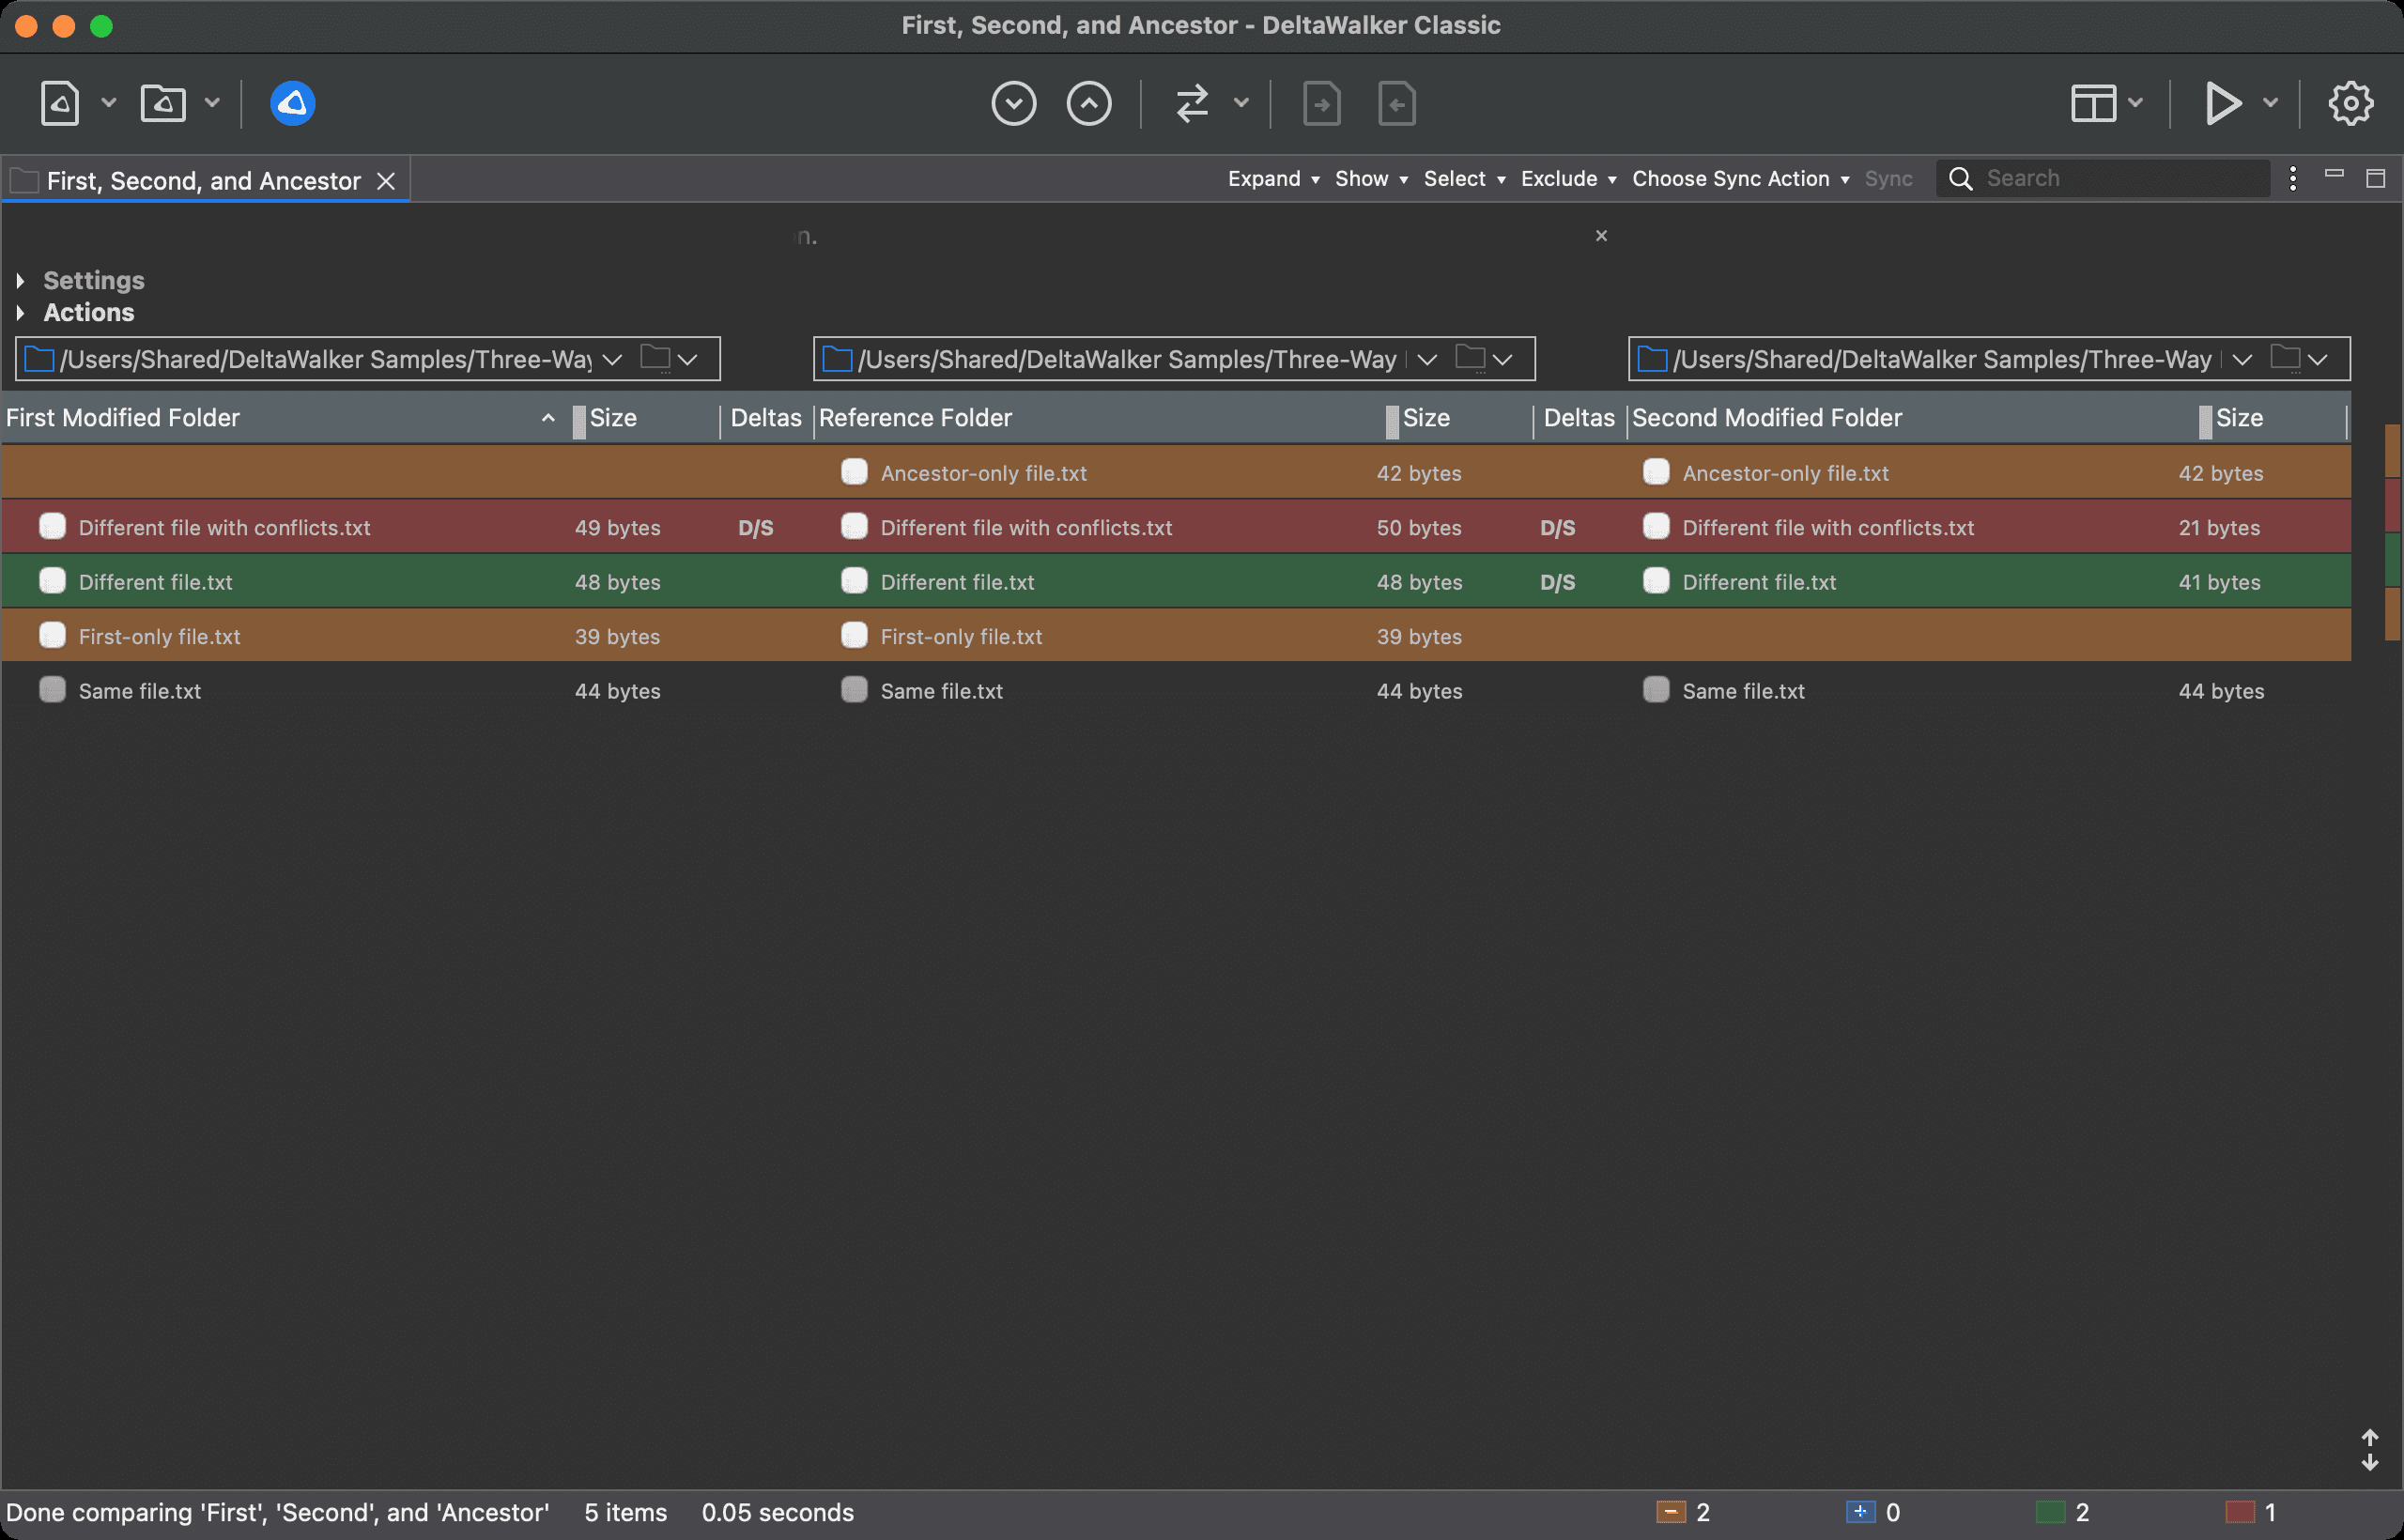The height and width of the screenshot is (1540, 2404).
Task: Click the swap sides arrows icon
Action: click(1192, 103)
